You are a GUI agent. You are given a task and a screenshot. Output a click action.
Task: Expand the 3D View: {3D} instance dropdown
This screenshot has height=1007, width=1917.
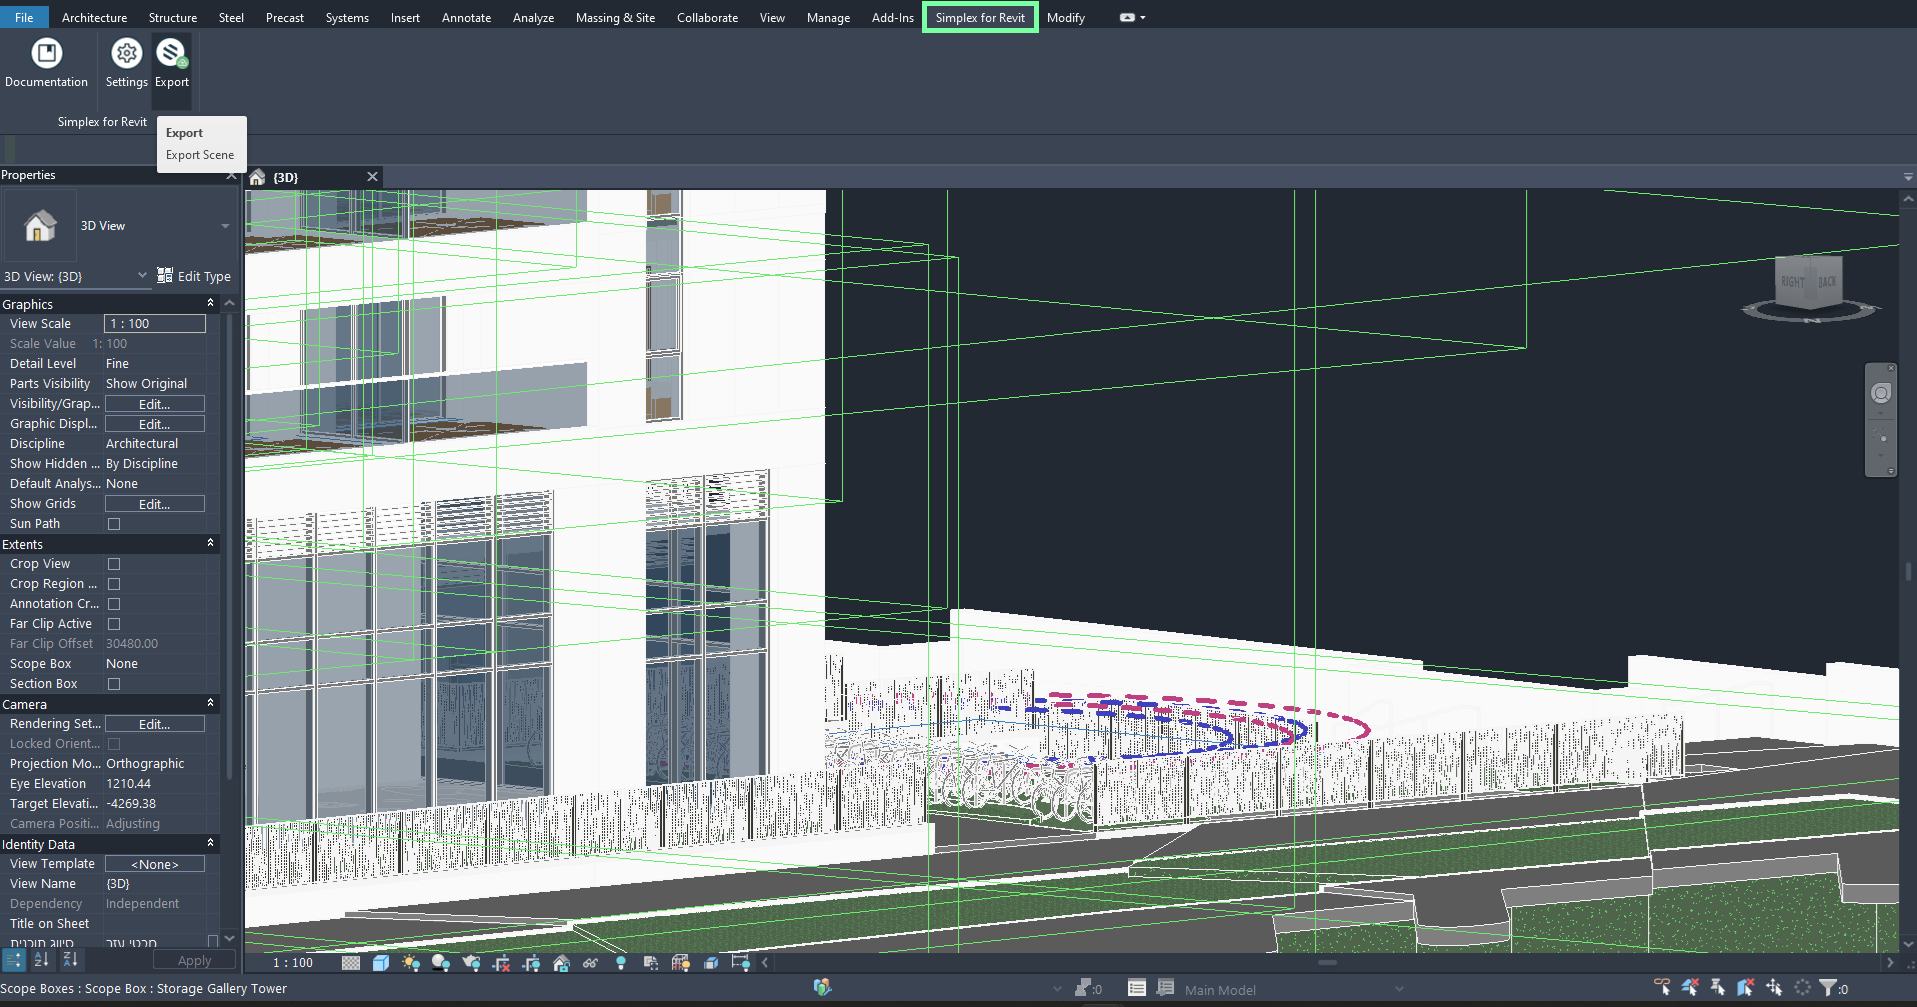(x=142, y=276)
